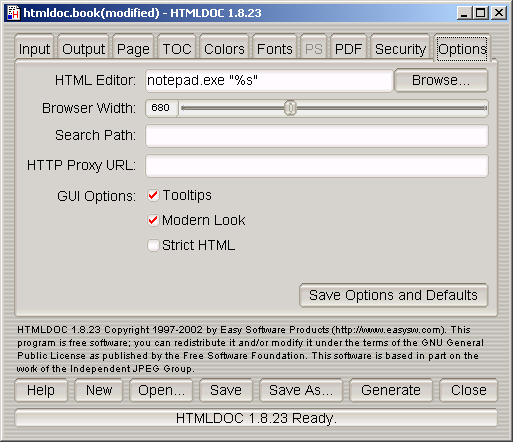The width and height of the screenshot is (513, 442).
Task: Click the Generate button
Action: (391, 390)
